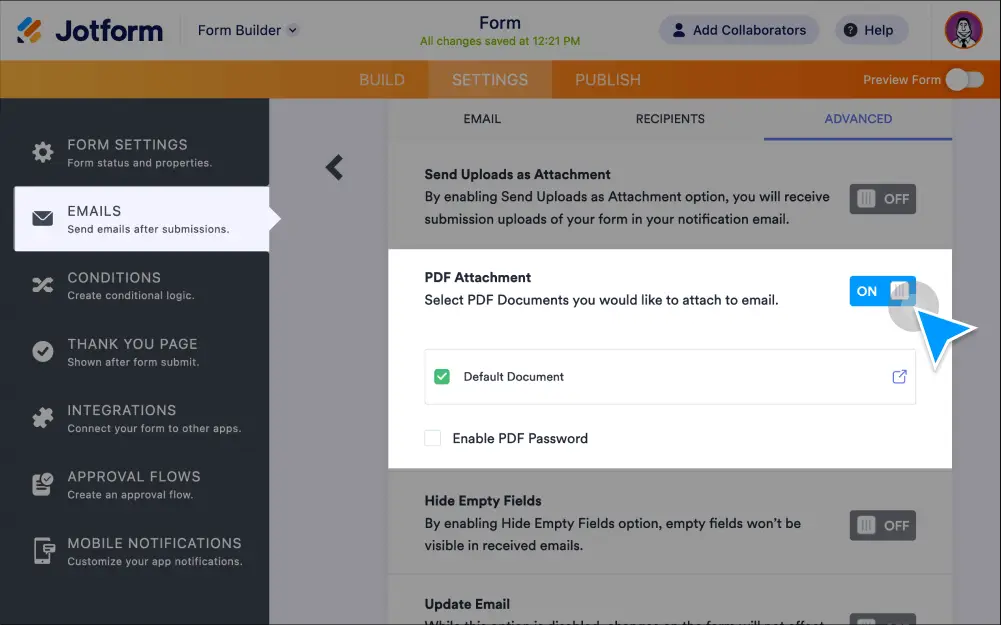The image size is (1001, 625).
Task: Check the Enable PDF Password box
Action: [x=435, y=438]
